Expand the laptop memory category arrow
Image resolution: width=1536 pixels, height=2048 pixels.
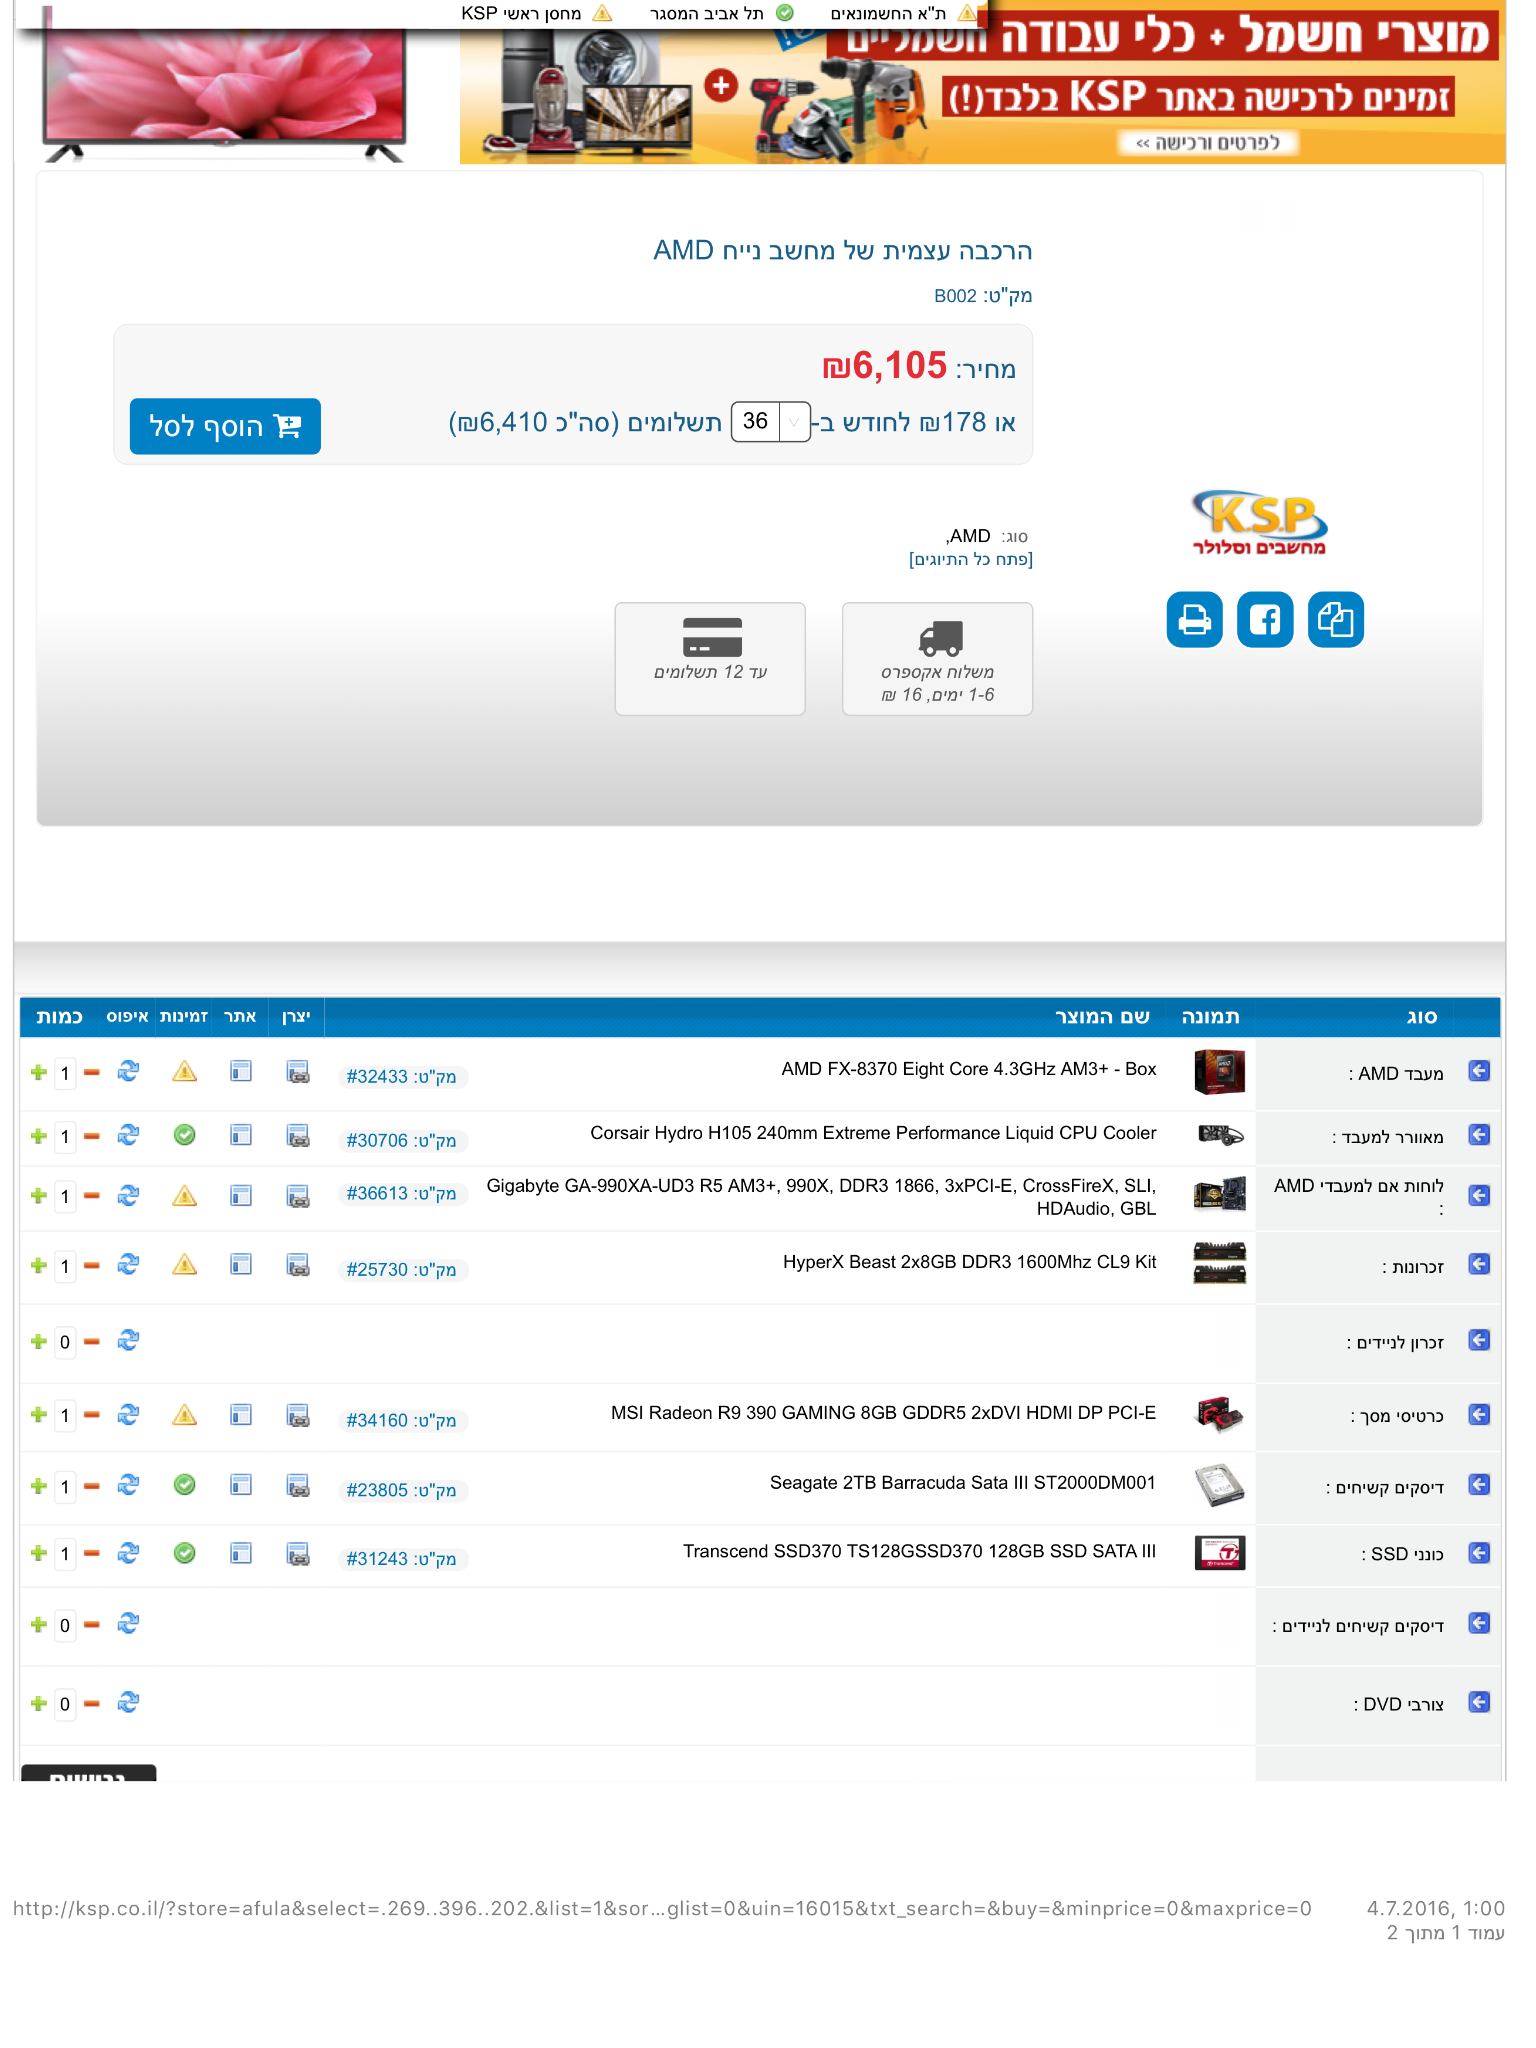[x=1479, y=1340]
